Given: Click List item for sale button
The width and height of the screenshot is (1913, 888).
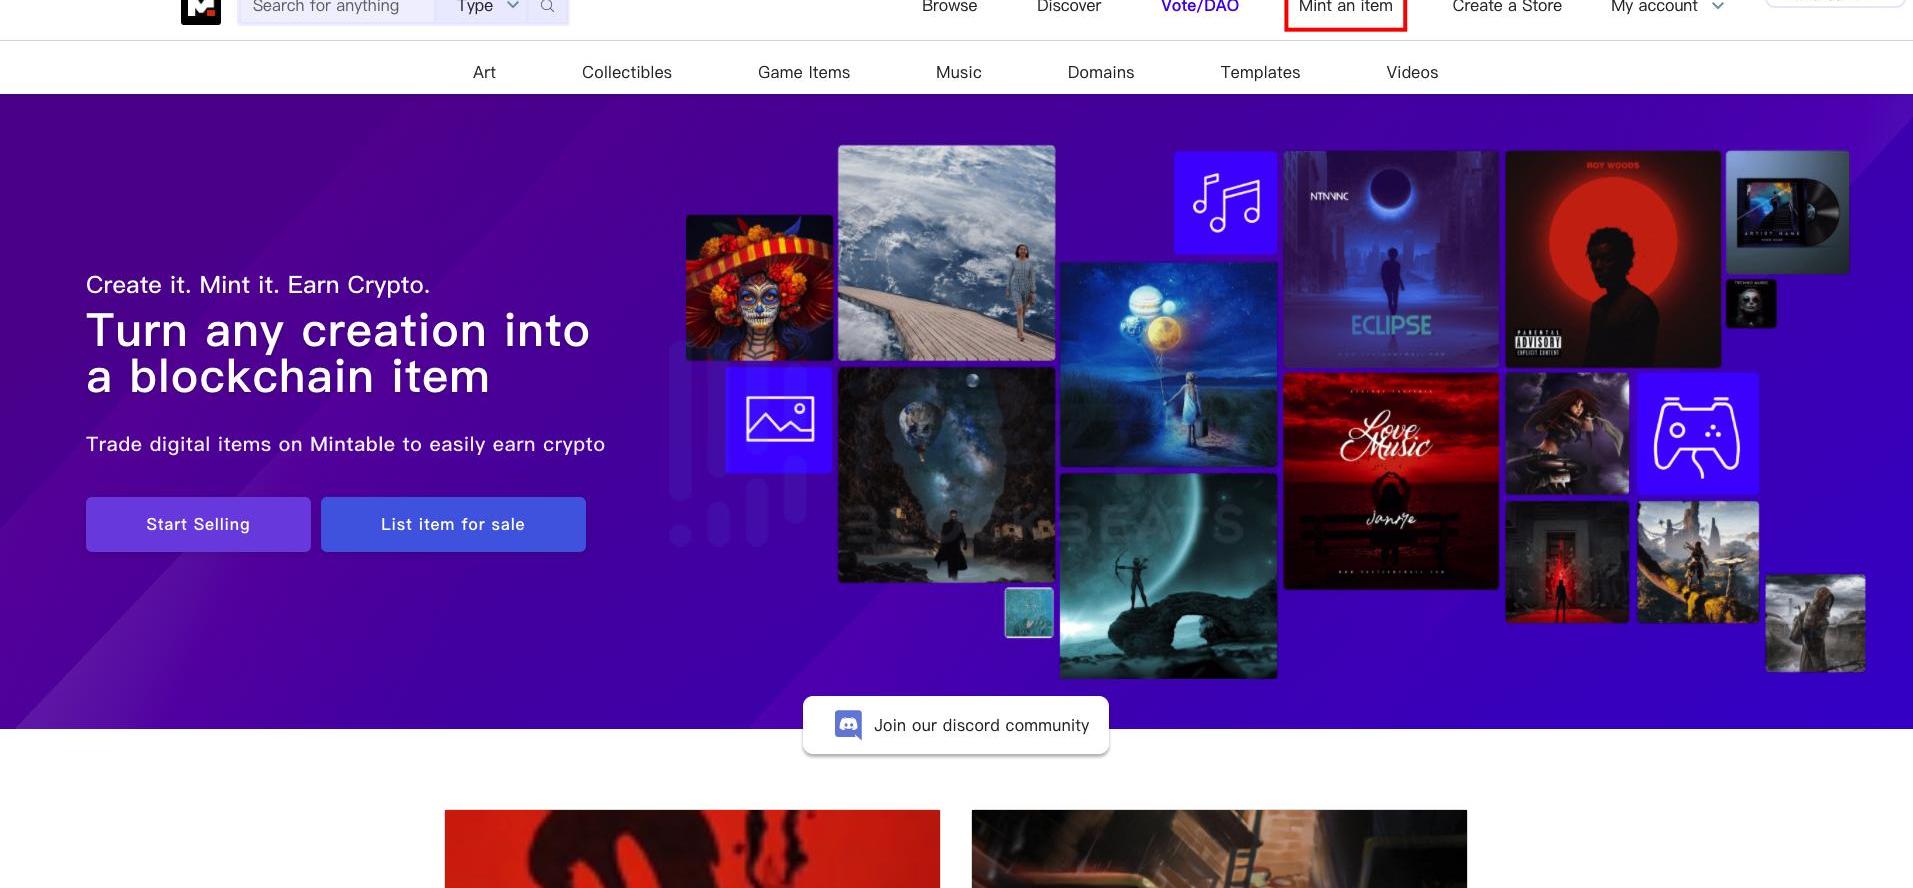Looking at the screenshot, I should 453,524.
